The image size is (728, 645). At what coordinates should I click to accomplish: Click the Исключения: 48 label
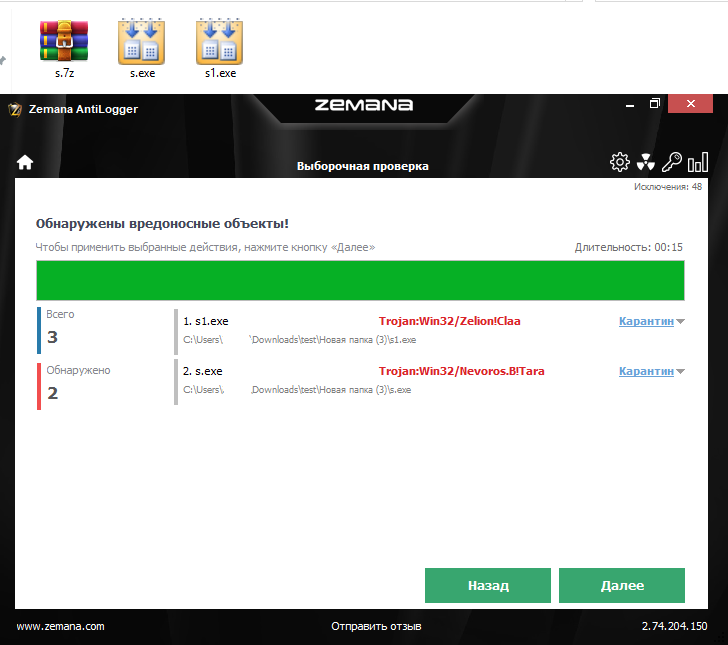click(x=668, y=187)
